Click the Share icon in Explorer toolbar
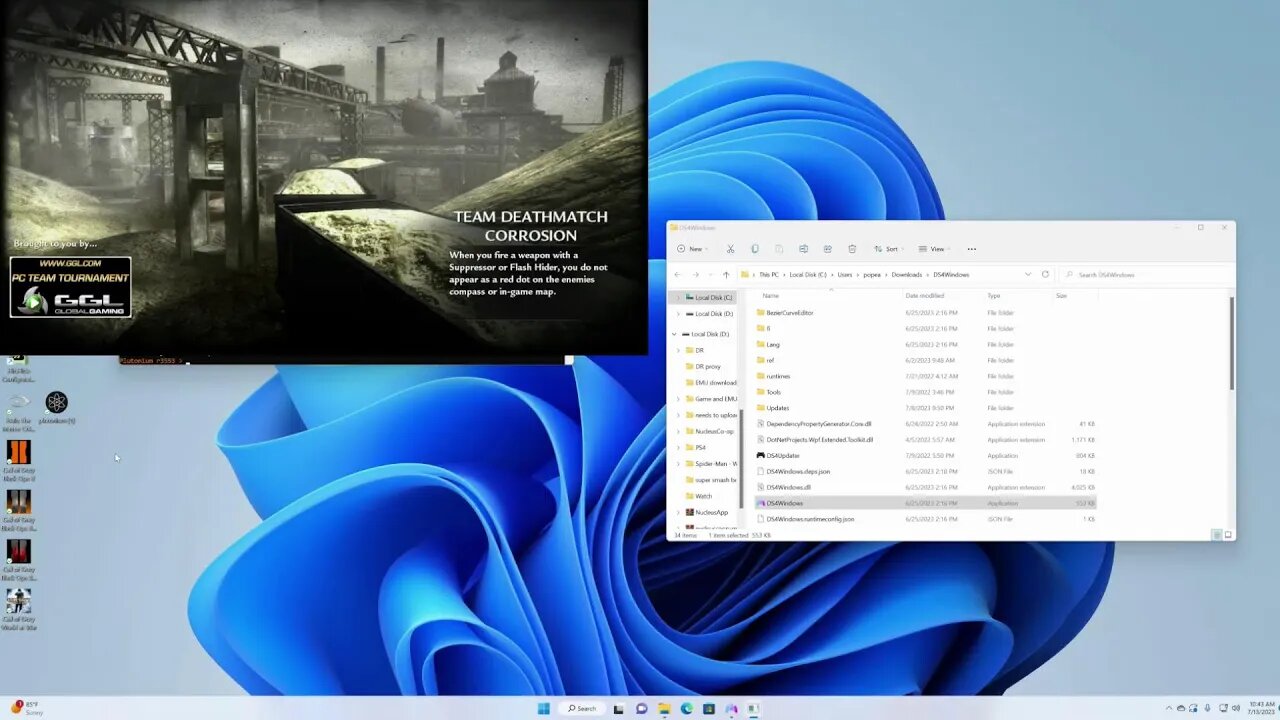 coord(828,249)
